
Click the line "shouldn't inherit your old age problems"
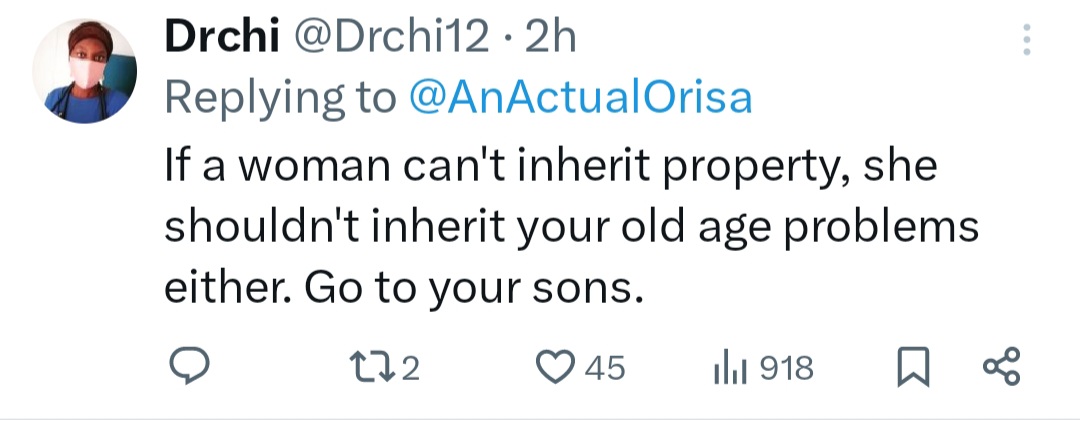570,227
